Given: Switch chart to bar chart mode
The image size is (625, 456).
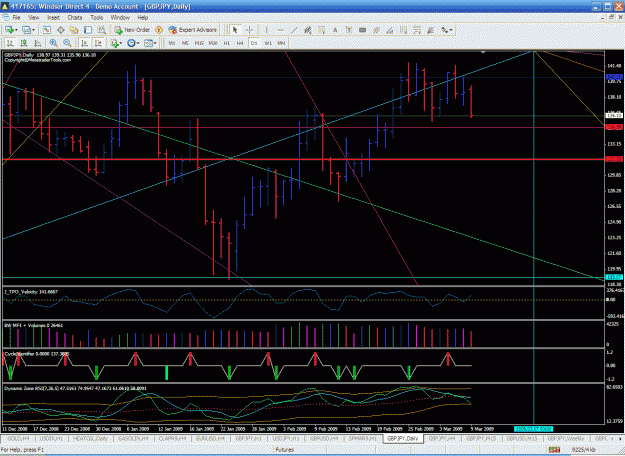Looking at the screenshot, I should (10, 43).
